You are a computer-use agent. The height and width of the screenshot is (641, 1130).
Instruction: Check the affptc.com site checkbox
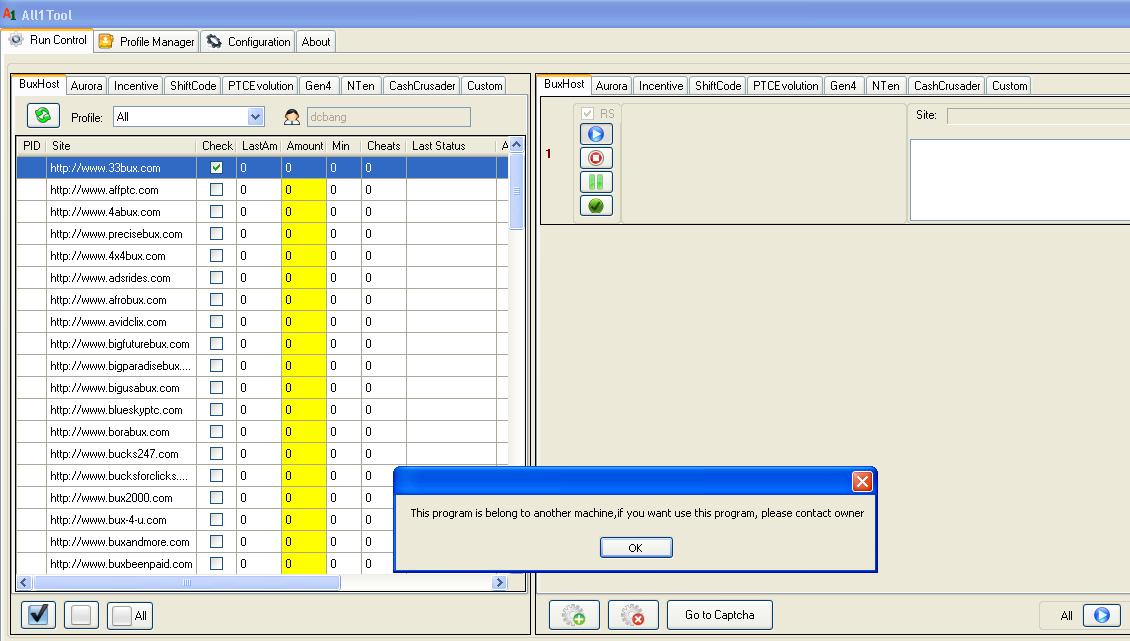click(x=216, y=190)
